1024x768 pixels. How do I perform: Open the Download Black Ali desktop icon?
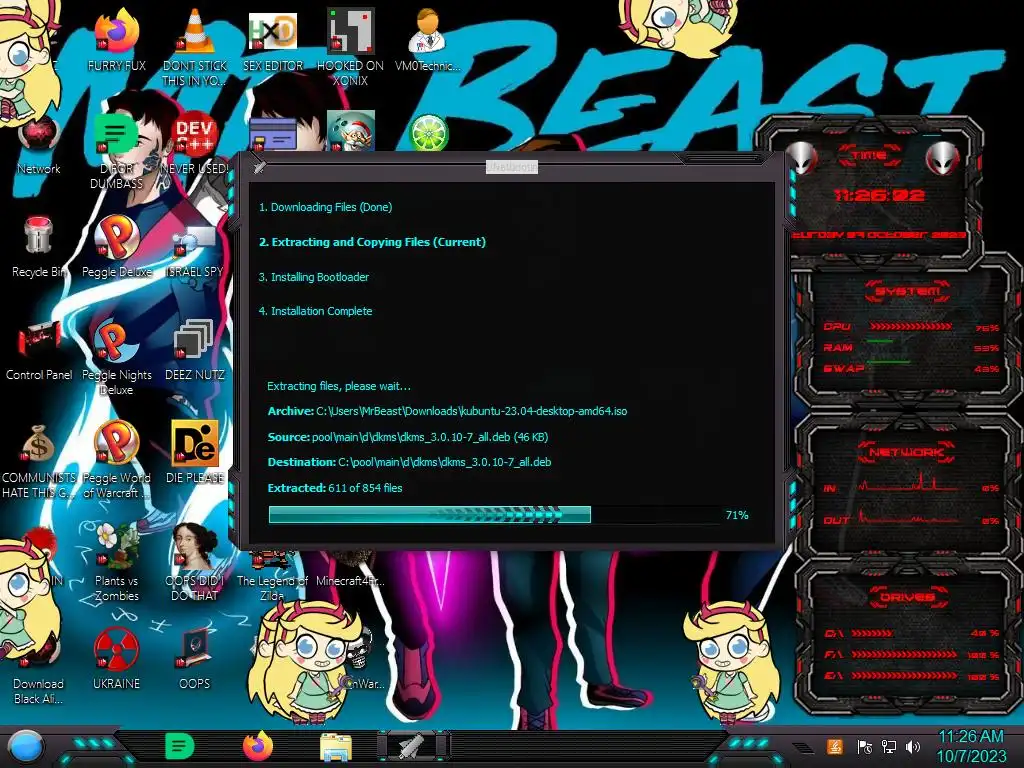pyautogui.click(x=39, y=666)
